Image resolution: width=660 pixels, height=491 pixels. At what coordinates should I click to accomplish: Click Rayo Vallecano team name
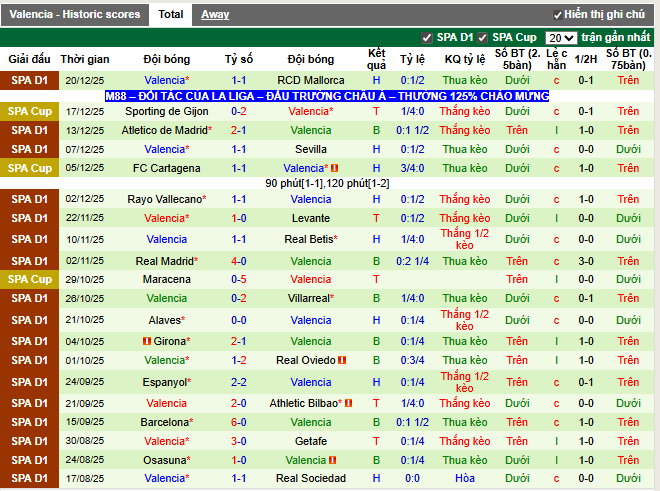point(165,199)
